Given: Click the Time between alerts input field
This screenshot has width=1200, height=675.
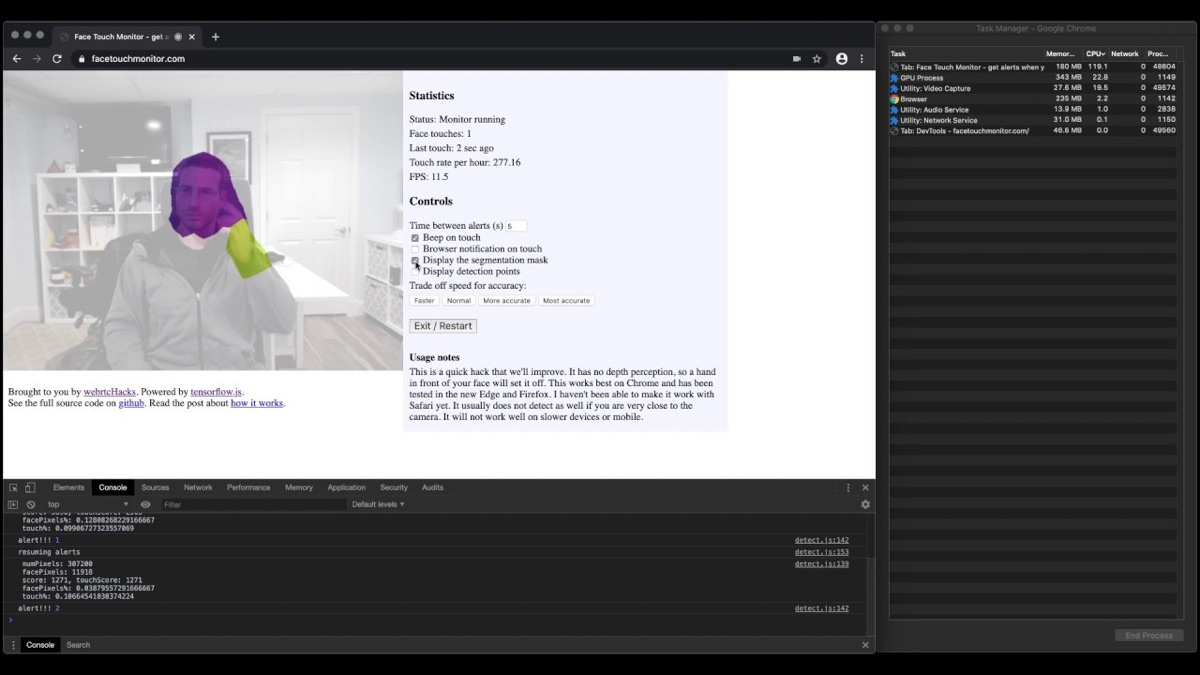Looking at the screenshot, I should pos(515,226).
